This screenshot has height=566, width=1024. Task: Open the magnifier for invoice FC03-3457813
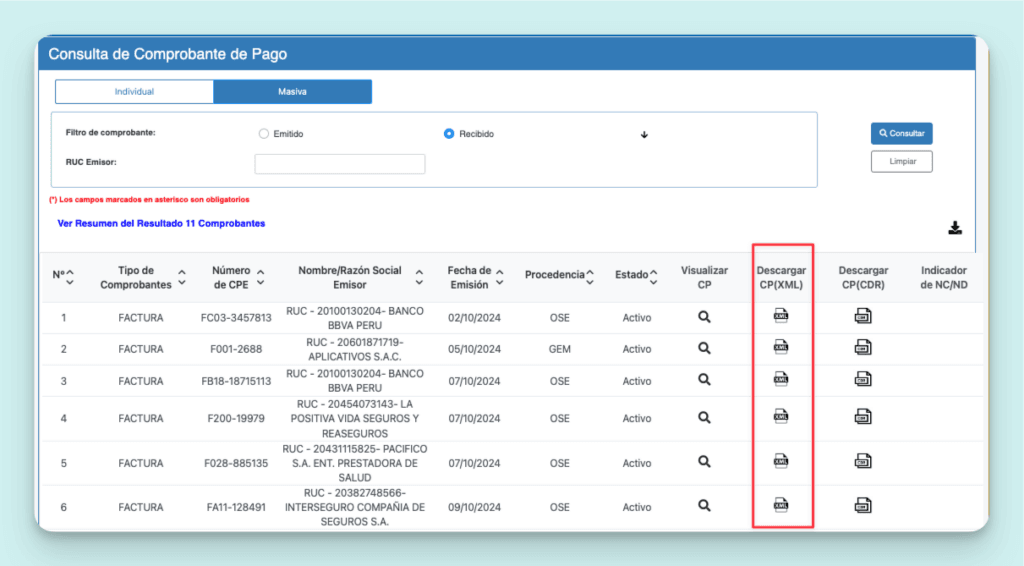(704, 317)
